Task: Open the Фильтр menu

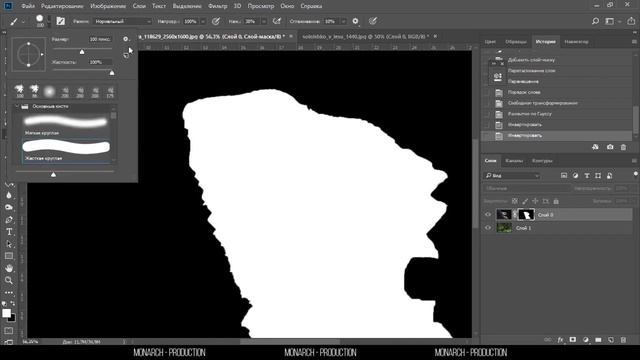Action: pos(218,6)
